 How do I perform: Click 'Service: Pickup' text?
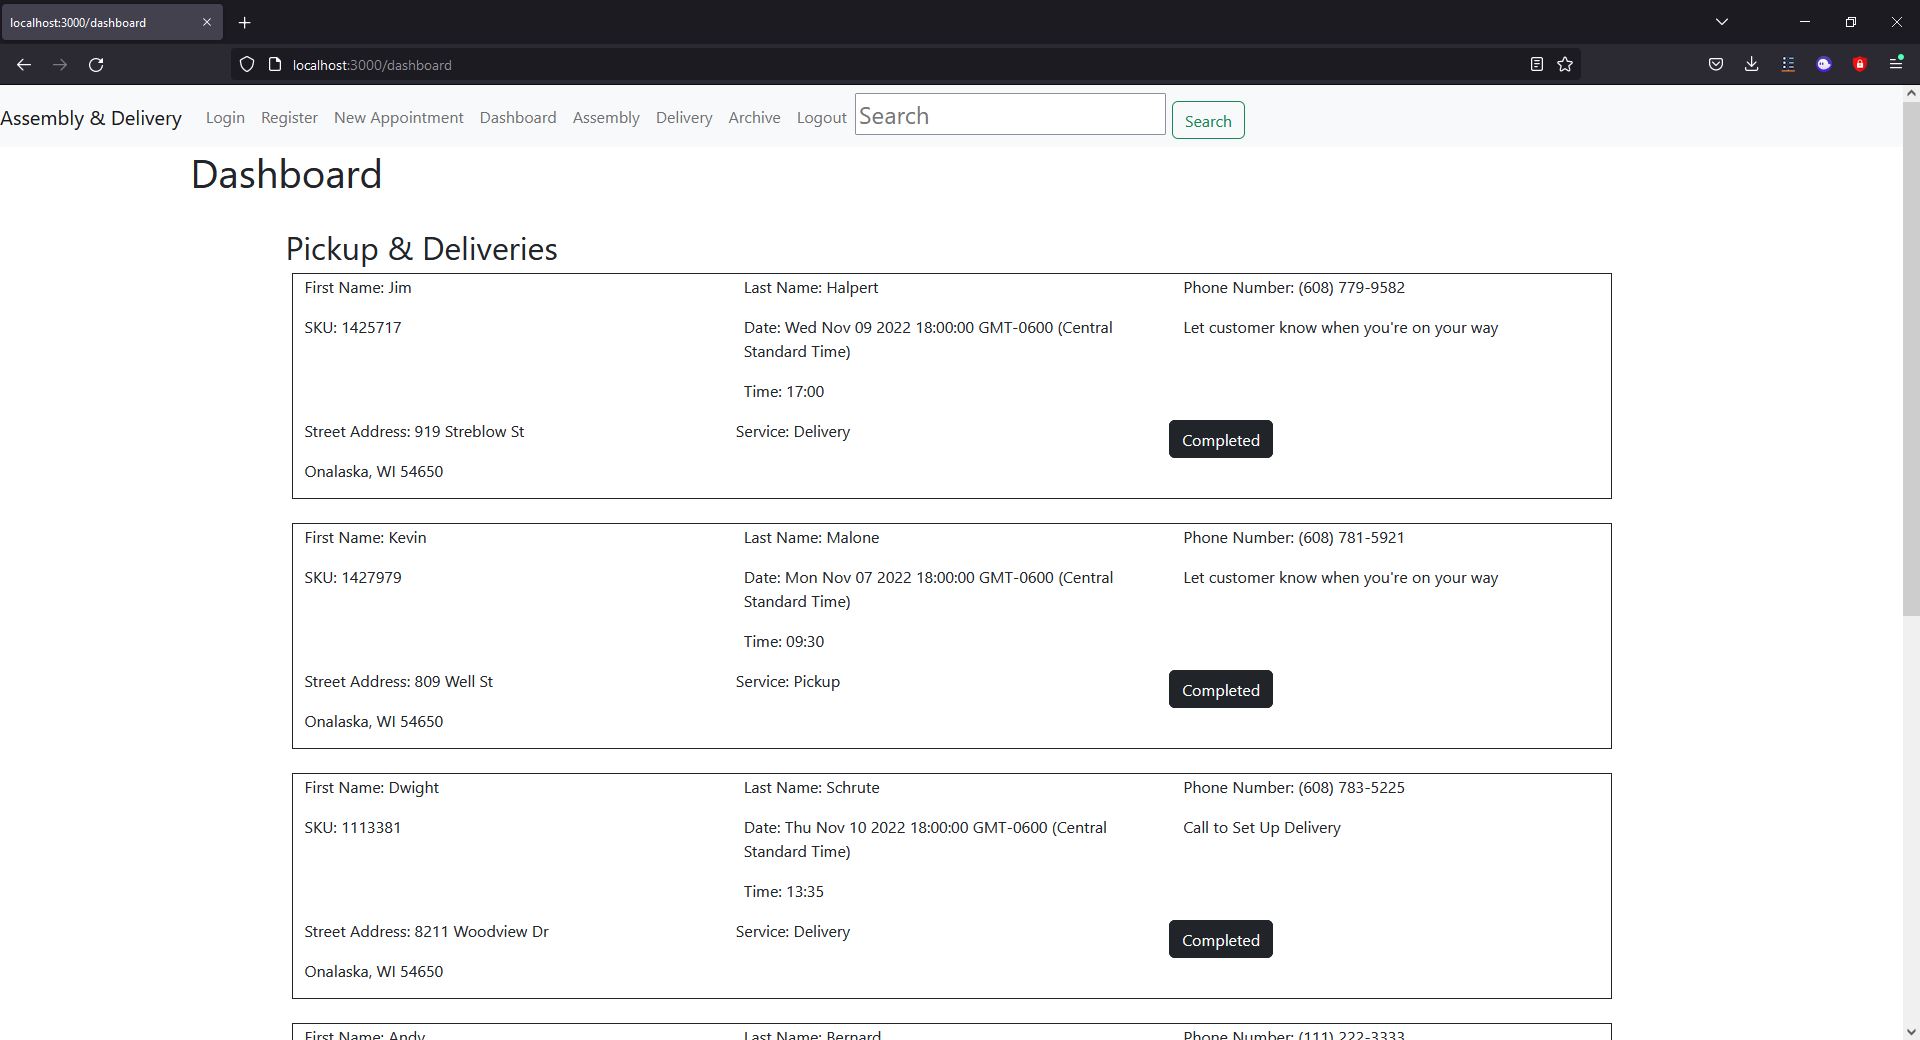[x=788, y=682]
